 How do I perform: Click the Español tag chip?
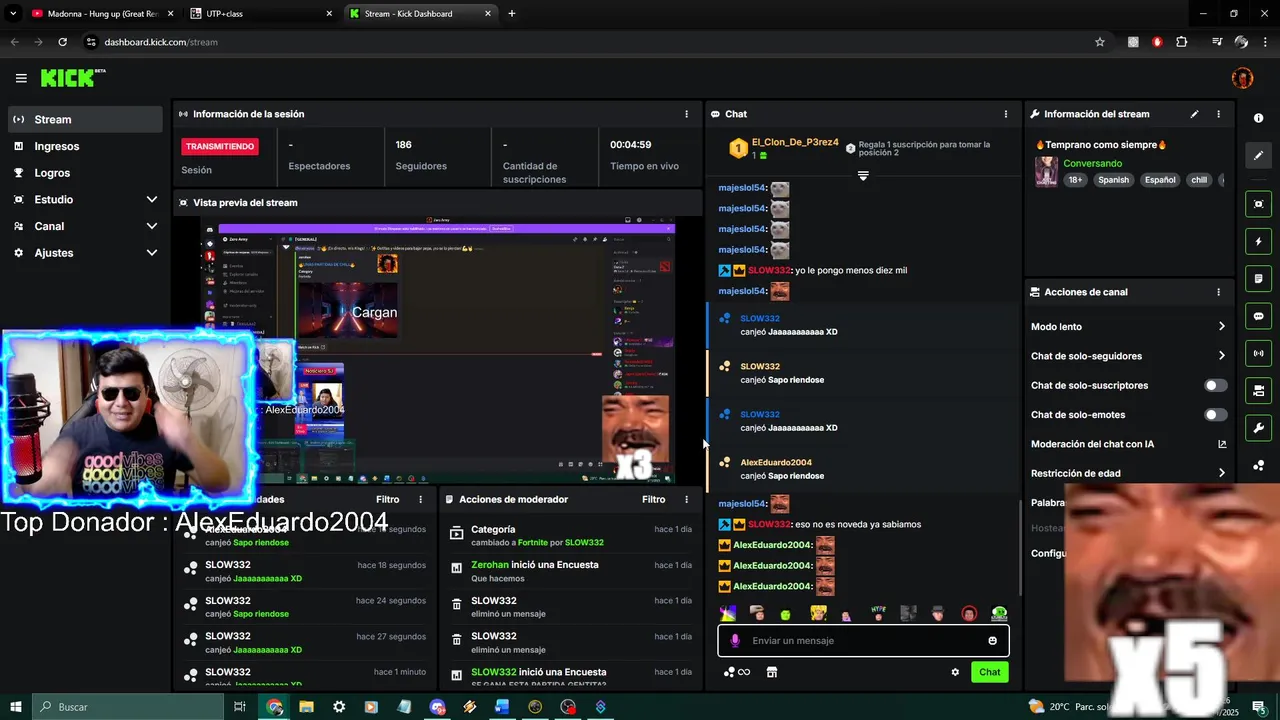1160,180
